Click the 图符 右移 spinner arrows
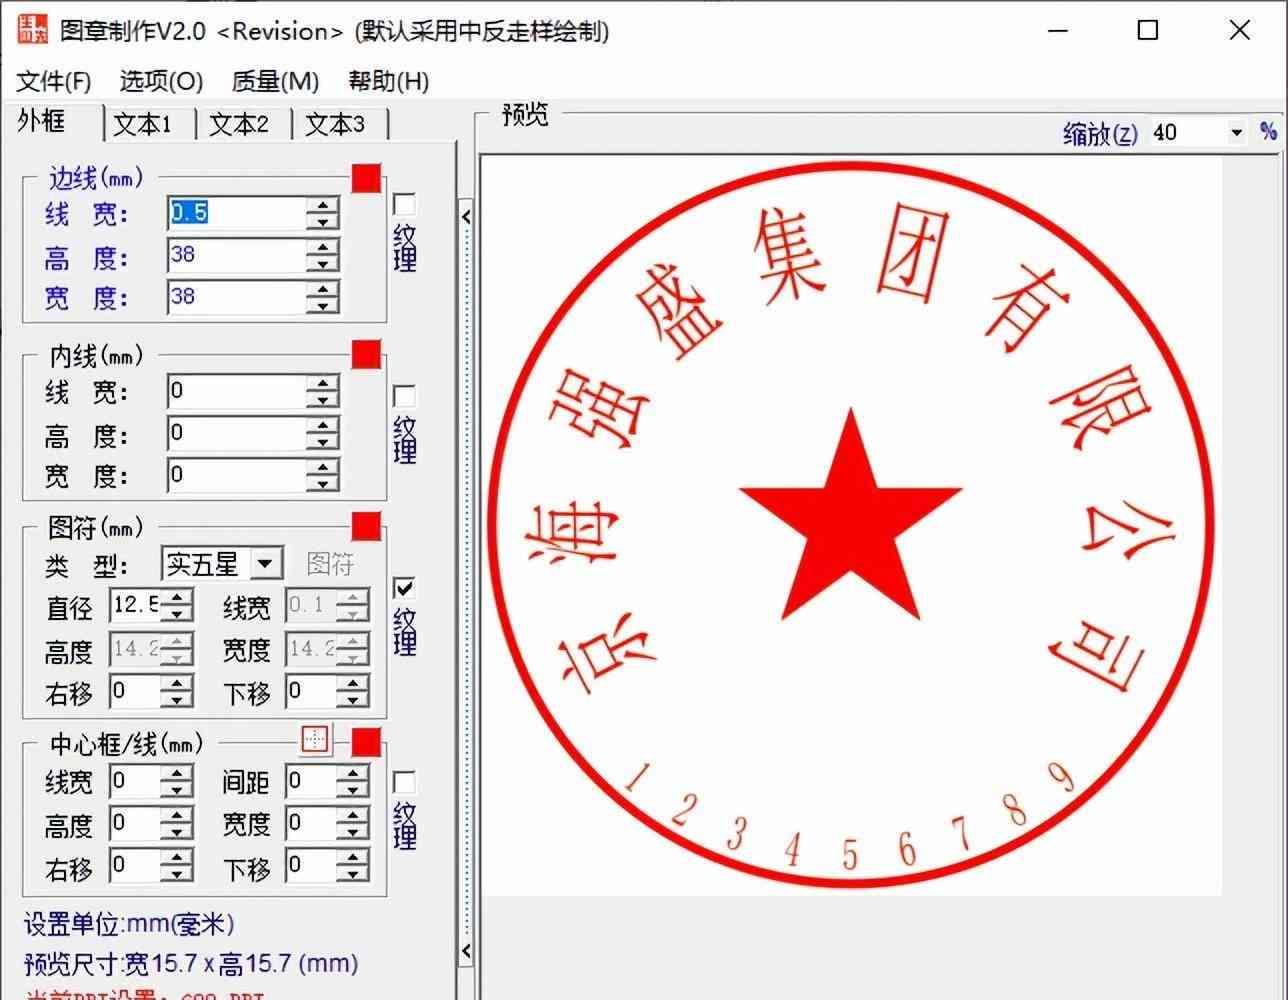The height and width of the screenshot is (1000, 1288). 177,691
